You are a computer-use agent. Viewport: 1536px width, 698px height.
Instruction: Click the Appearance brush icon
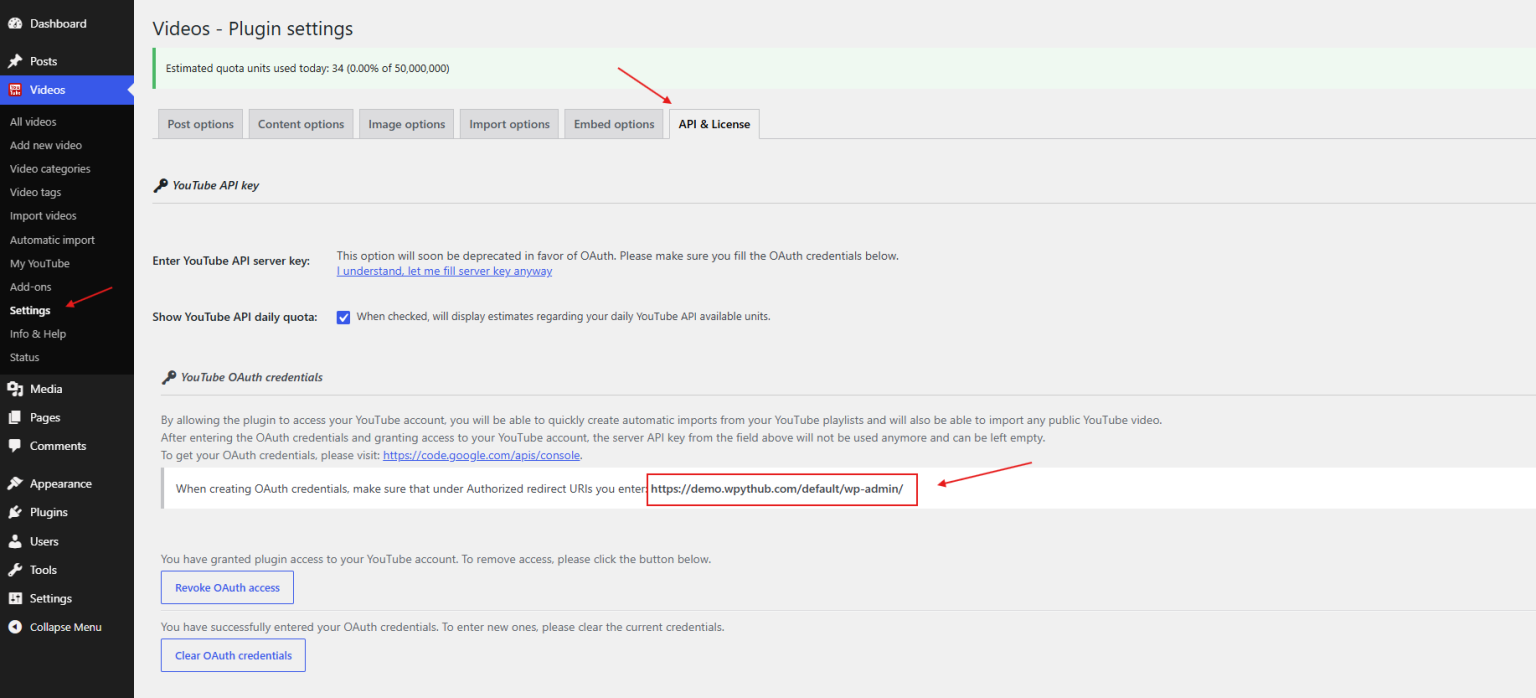tap(15, 484)
